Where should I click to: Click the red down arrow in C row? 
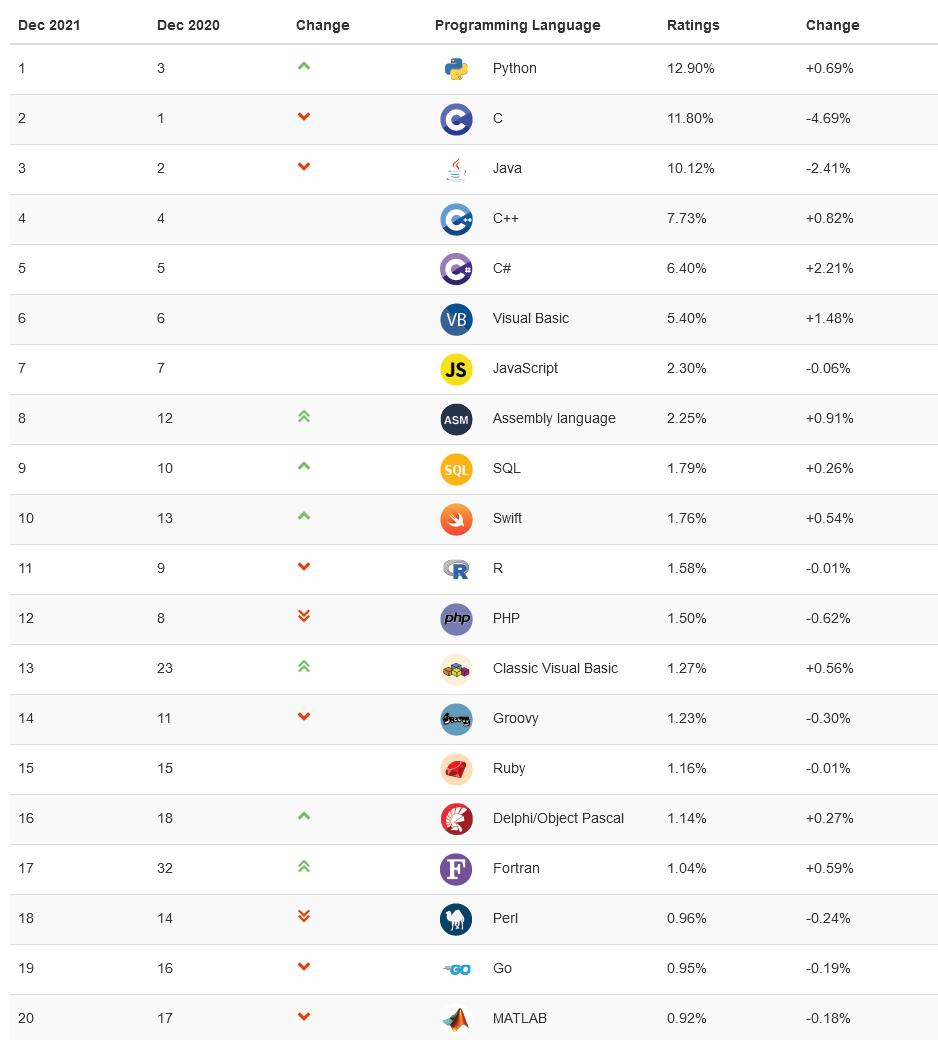point(304,117)
